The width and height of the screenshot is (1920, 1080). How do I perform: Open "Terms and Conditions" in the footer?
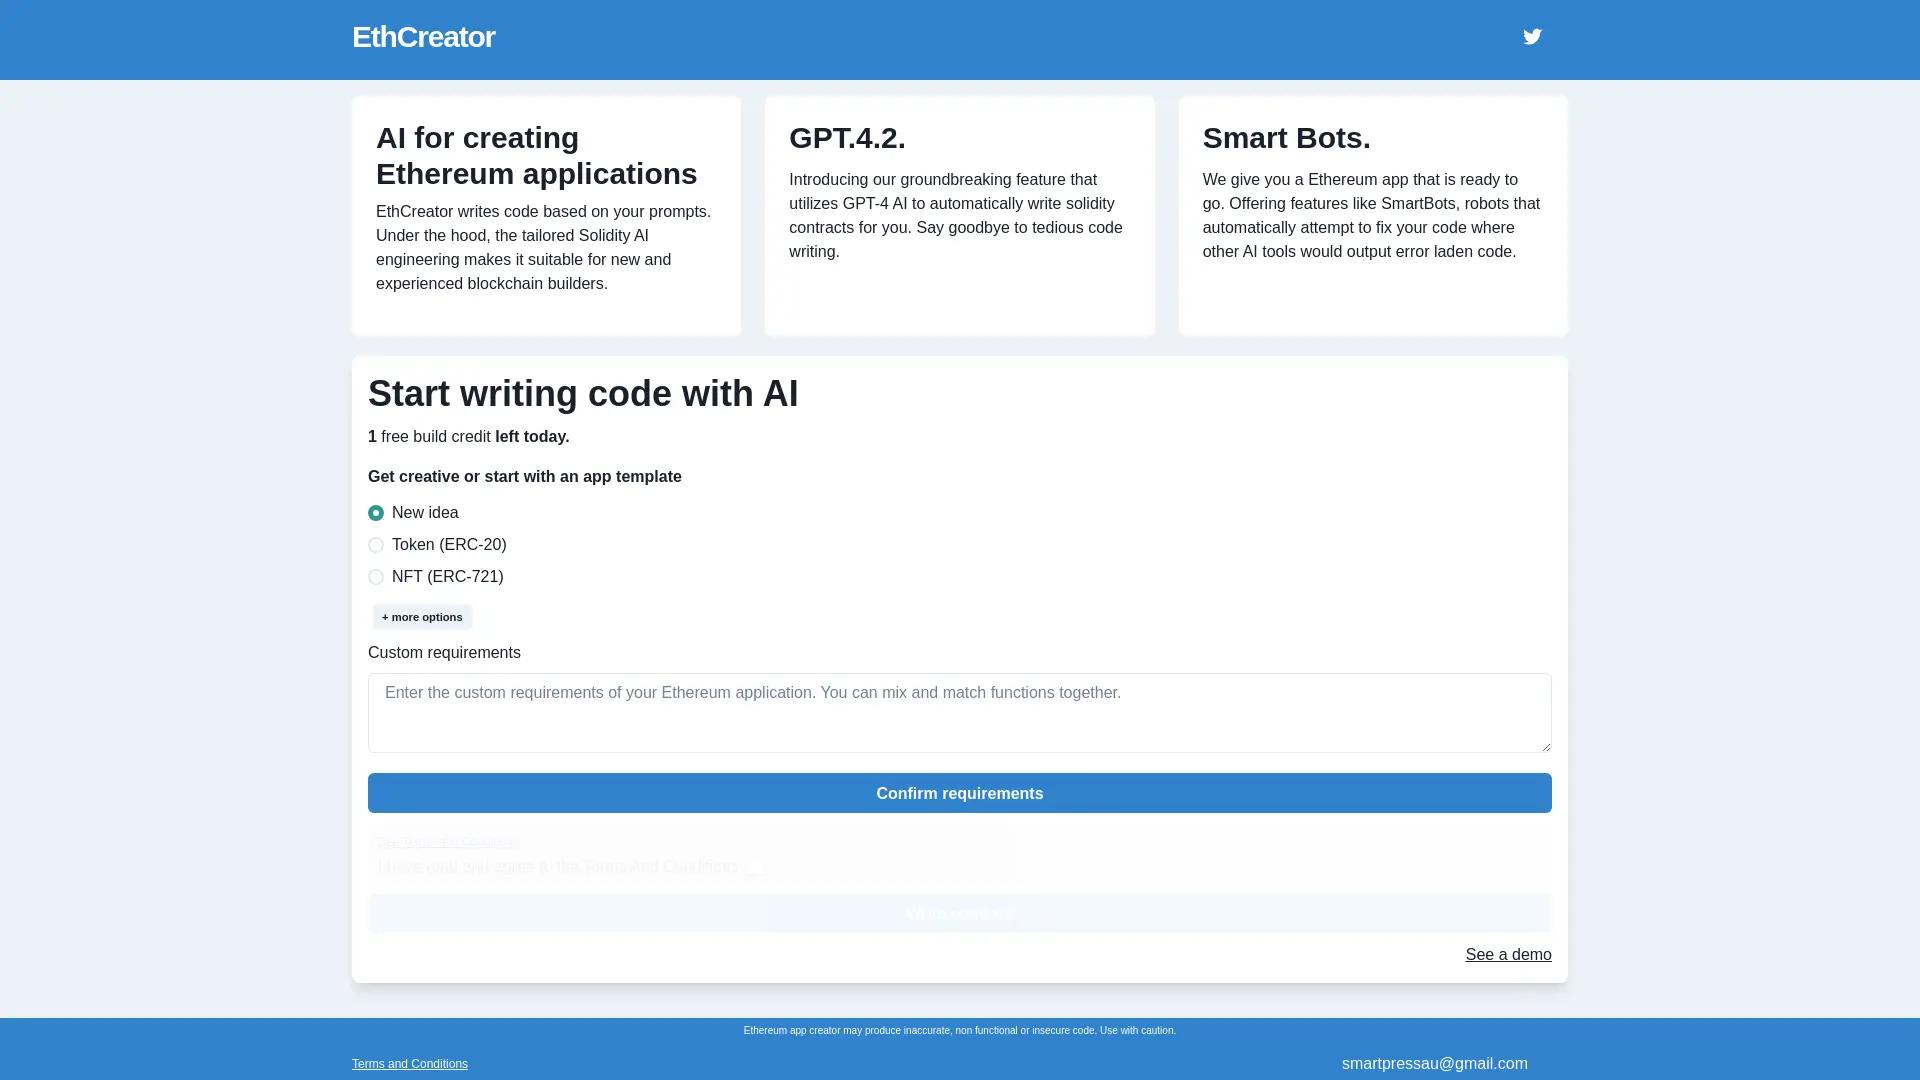[x=409, y=1063]
